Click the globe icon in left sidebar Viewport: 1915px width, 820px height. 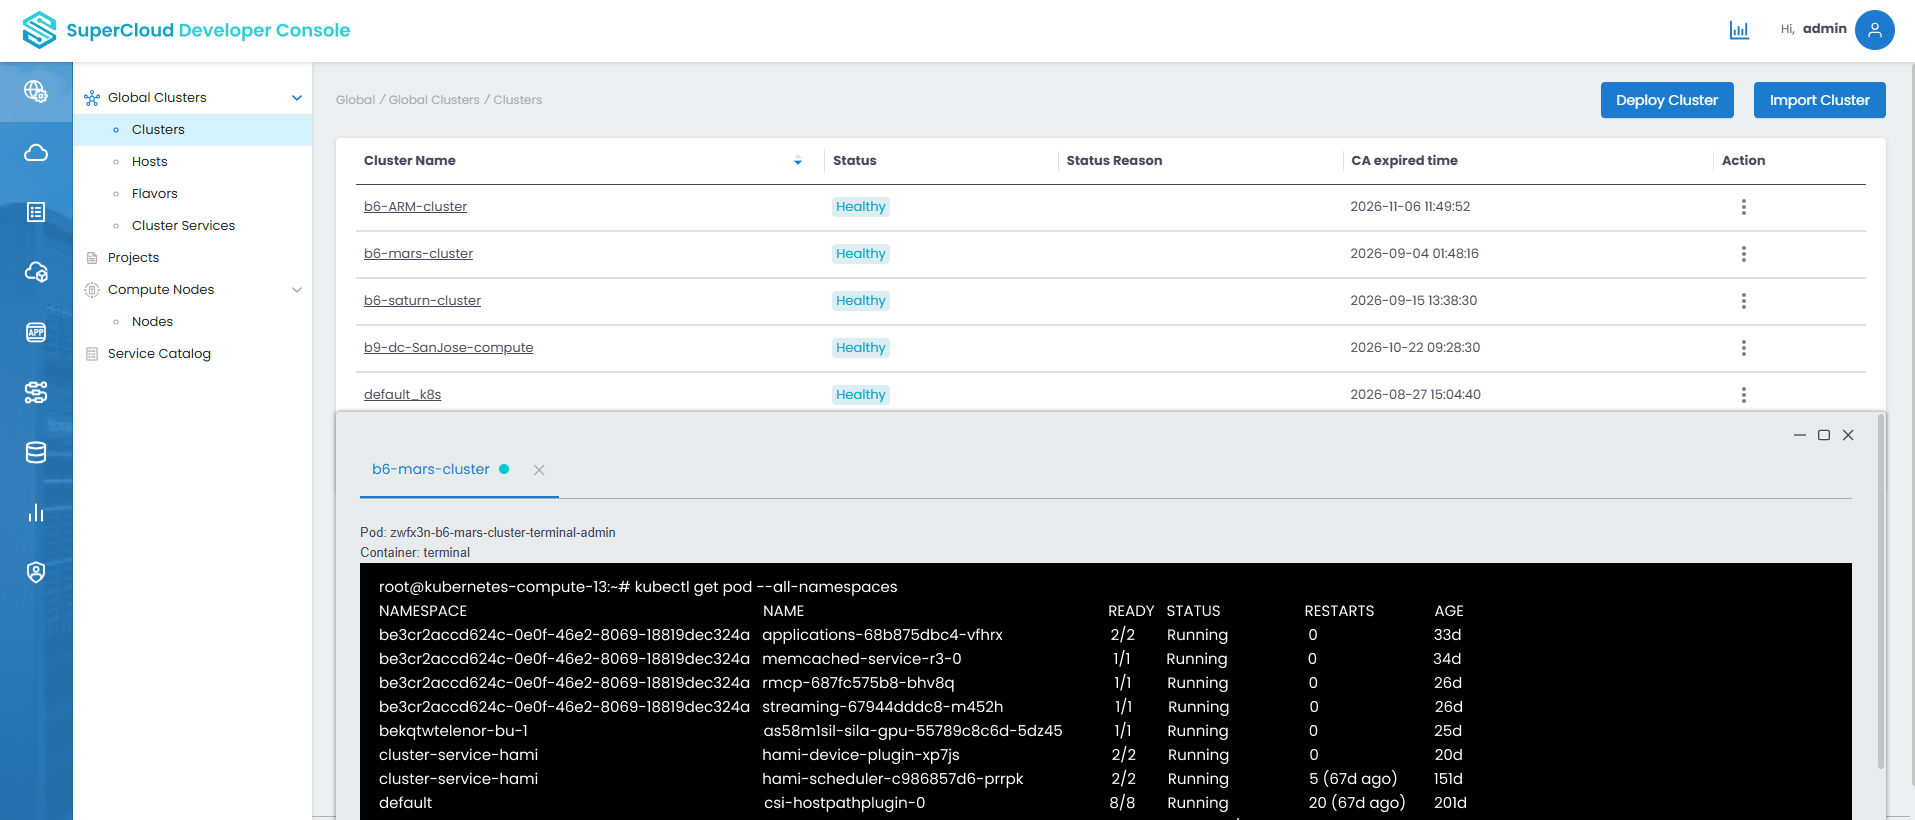36,92
